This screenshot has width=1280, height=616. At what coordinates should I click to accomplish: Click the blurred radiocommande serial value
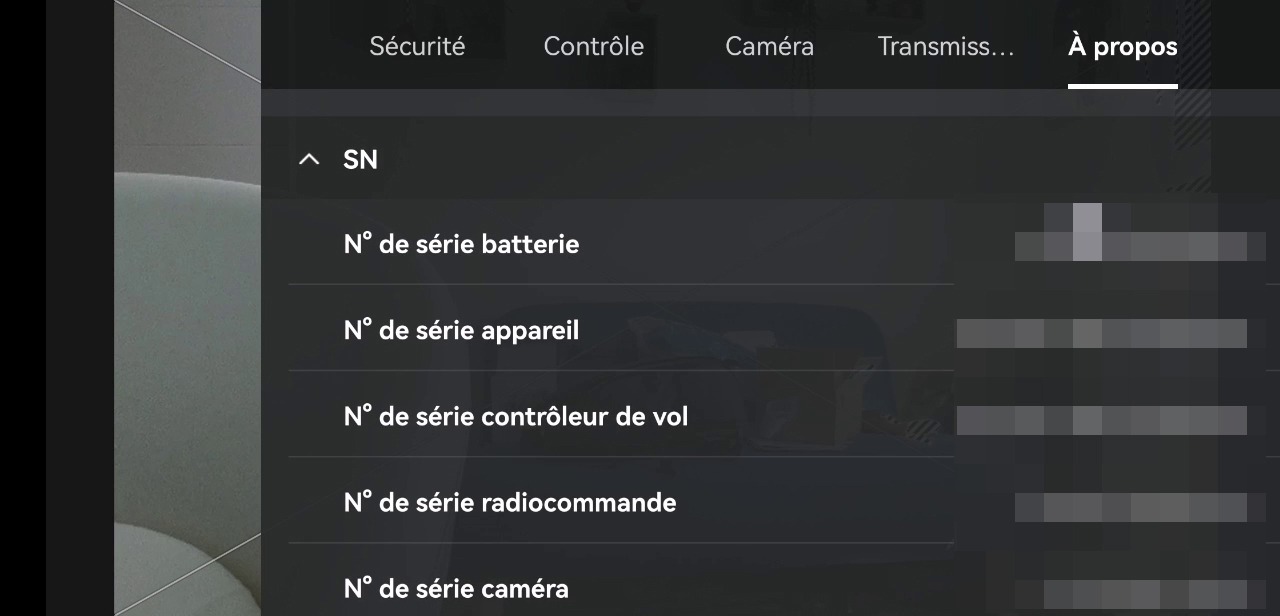click(x=1132, y=507)
